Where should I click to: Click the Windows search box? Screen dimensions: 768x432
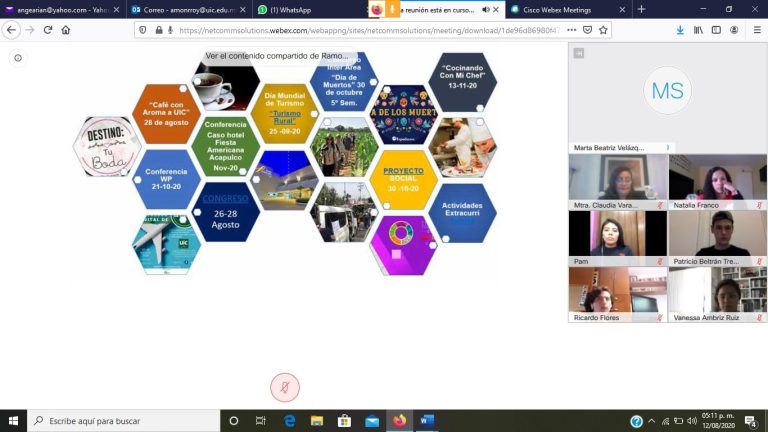click(120, 421)
